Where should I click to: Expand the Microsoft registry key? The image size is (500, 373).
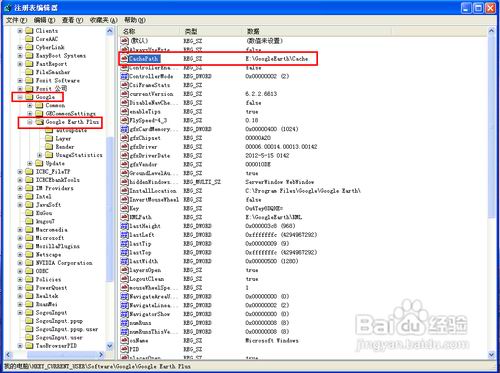[20, 238]
